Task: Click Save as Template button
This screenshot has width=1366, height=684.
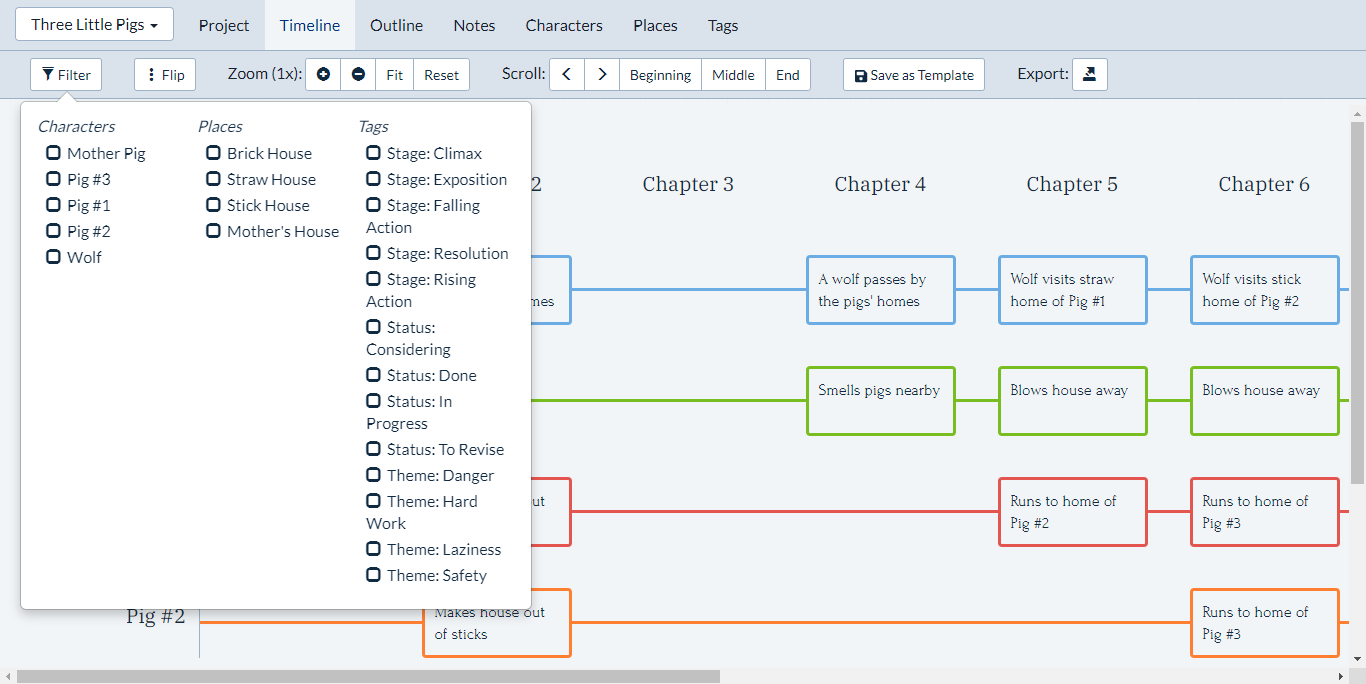Action: point(914,75)
